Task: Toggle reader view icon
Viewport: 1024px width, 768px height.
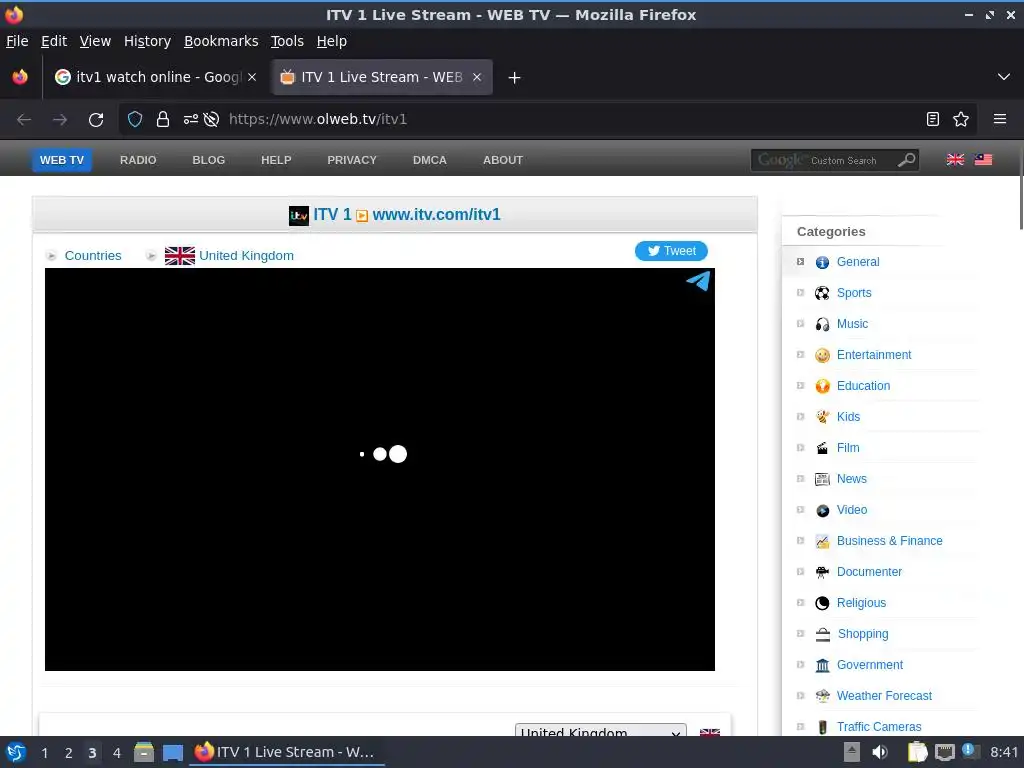Action: [x=933, y=119]
